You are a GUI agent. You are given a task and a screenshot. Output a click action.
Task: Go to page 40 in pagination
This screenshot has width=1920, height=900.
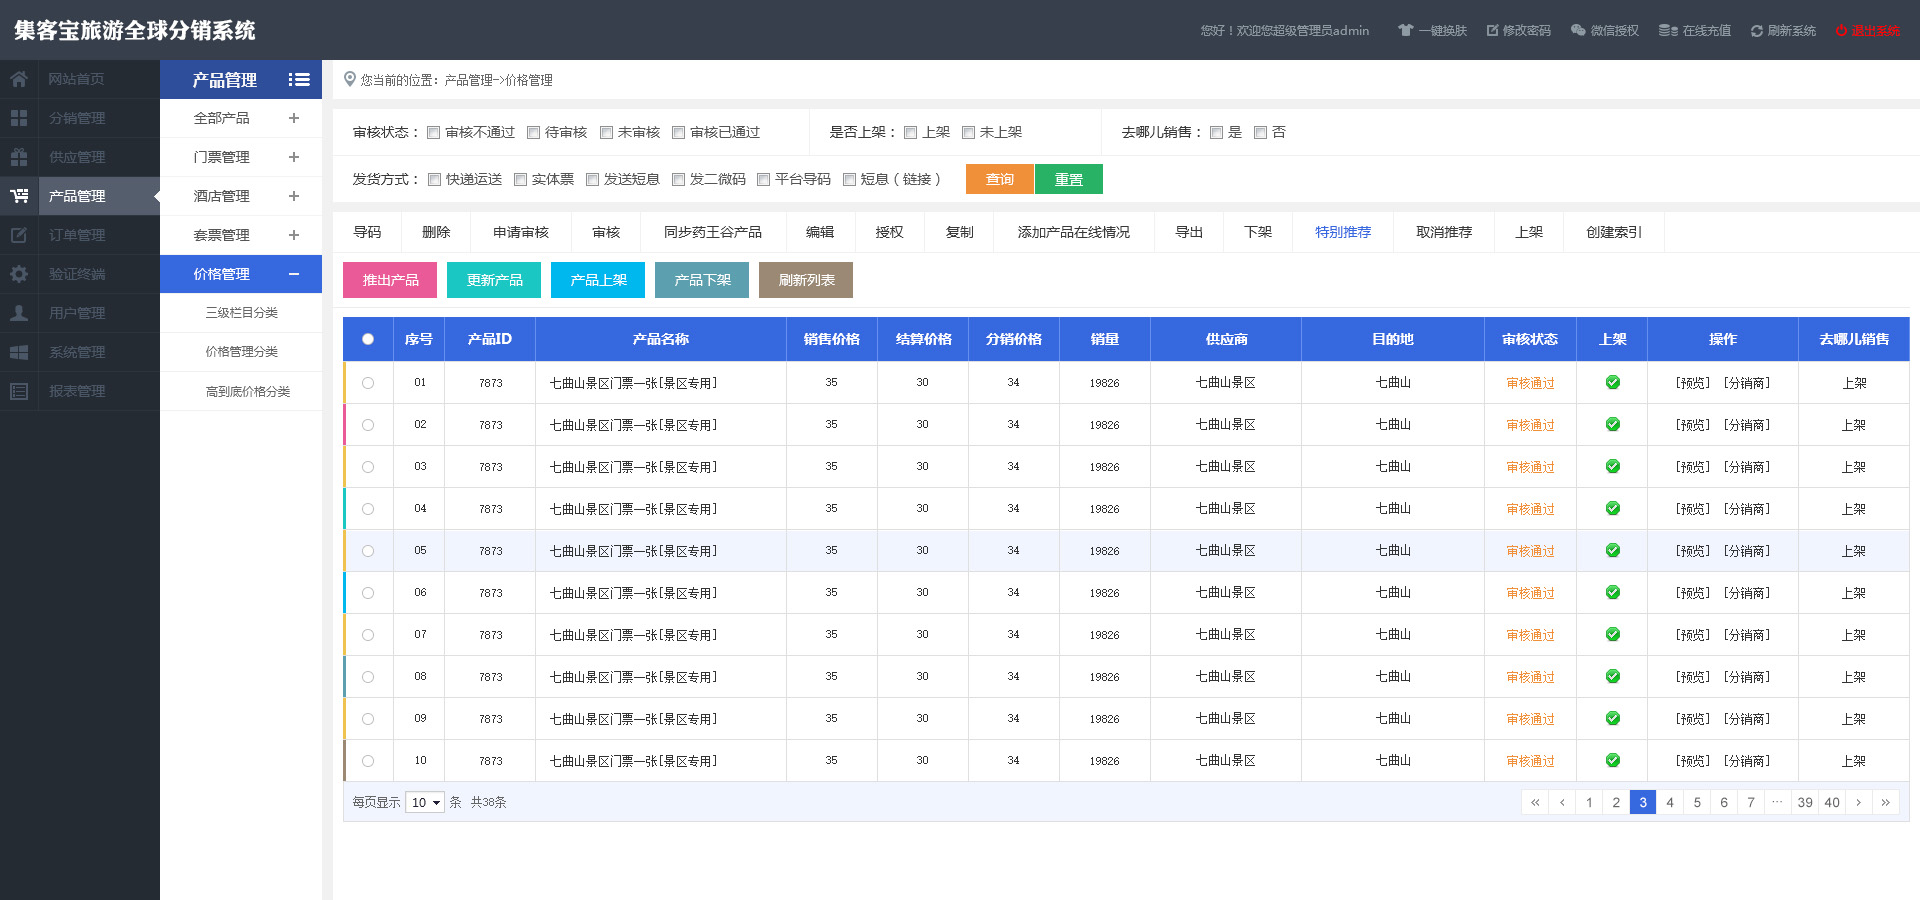1832,802
